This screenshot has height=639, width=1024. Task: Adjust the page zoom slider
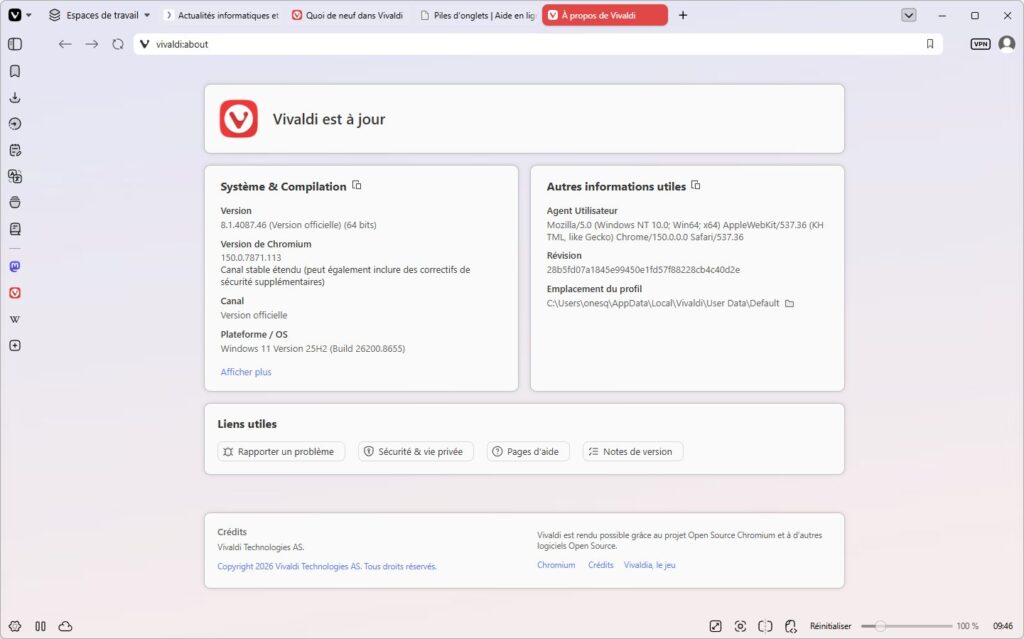point(906,626)
